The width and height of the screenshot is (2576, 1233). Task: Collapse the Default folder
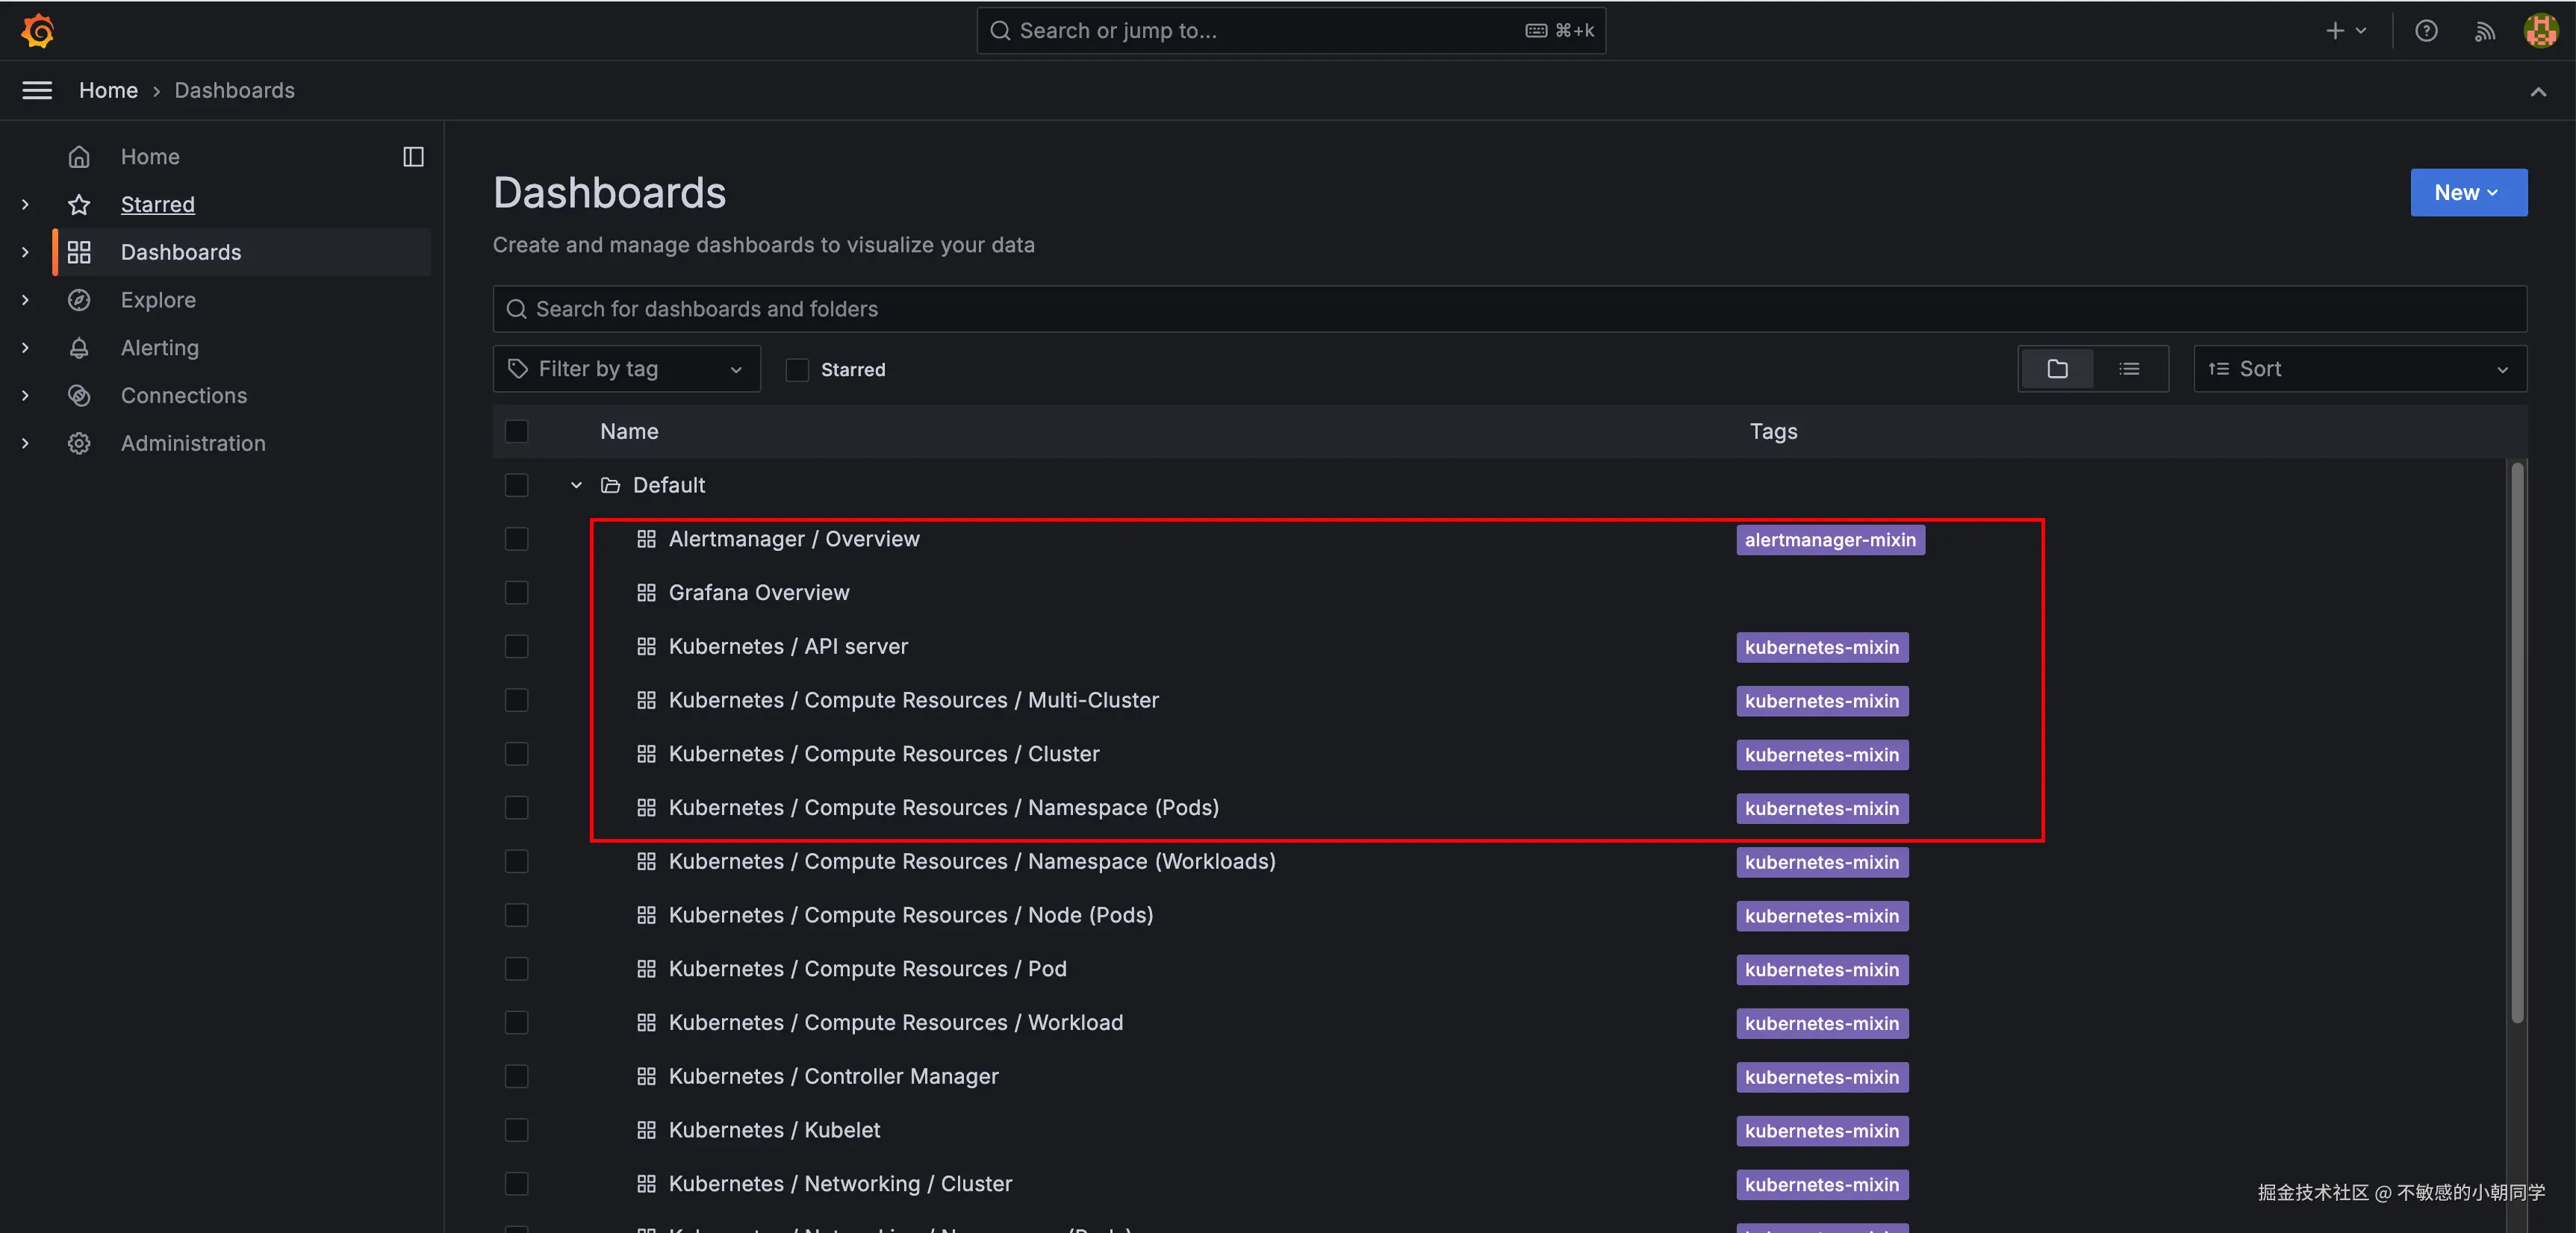tap(576, 485)
